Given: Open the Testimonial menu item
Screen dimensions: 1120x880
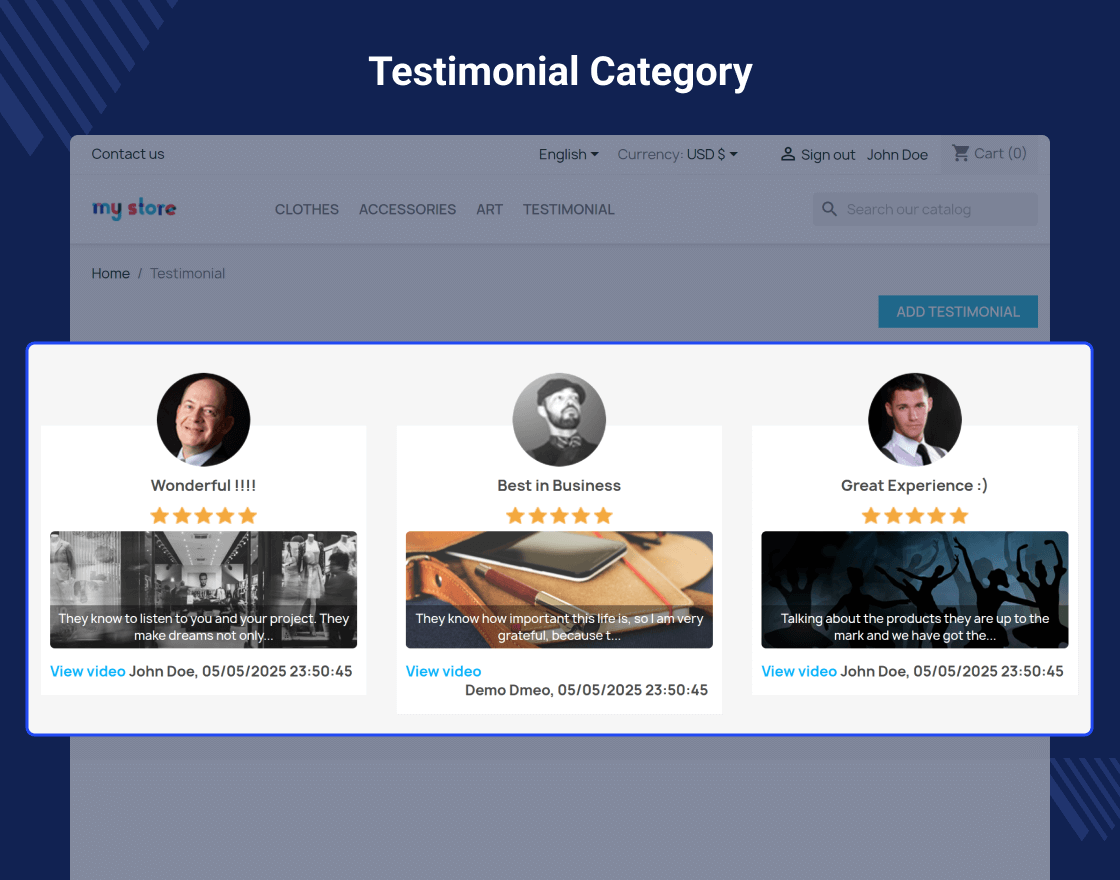Looking at the screenshot, I should tap(569, 209).
